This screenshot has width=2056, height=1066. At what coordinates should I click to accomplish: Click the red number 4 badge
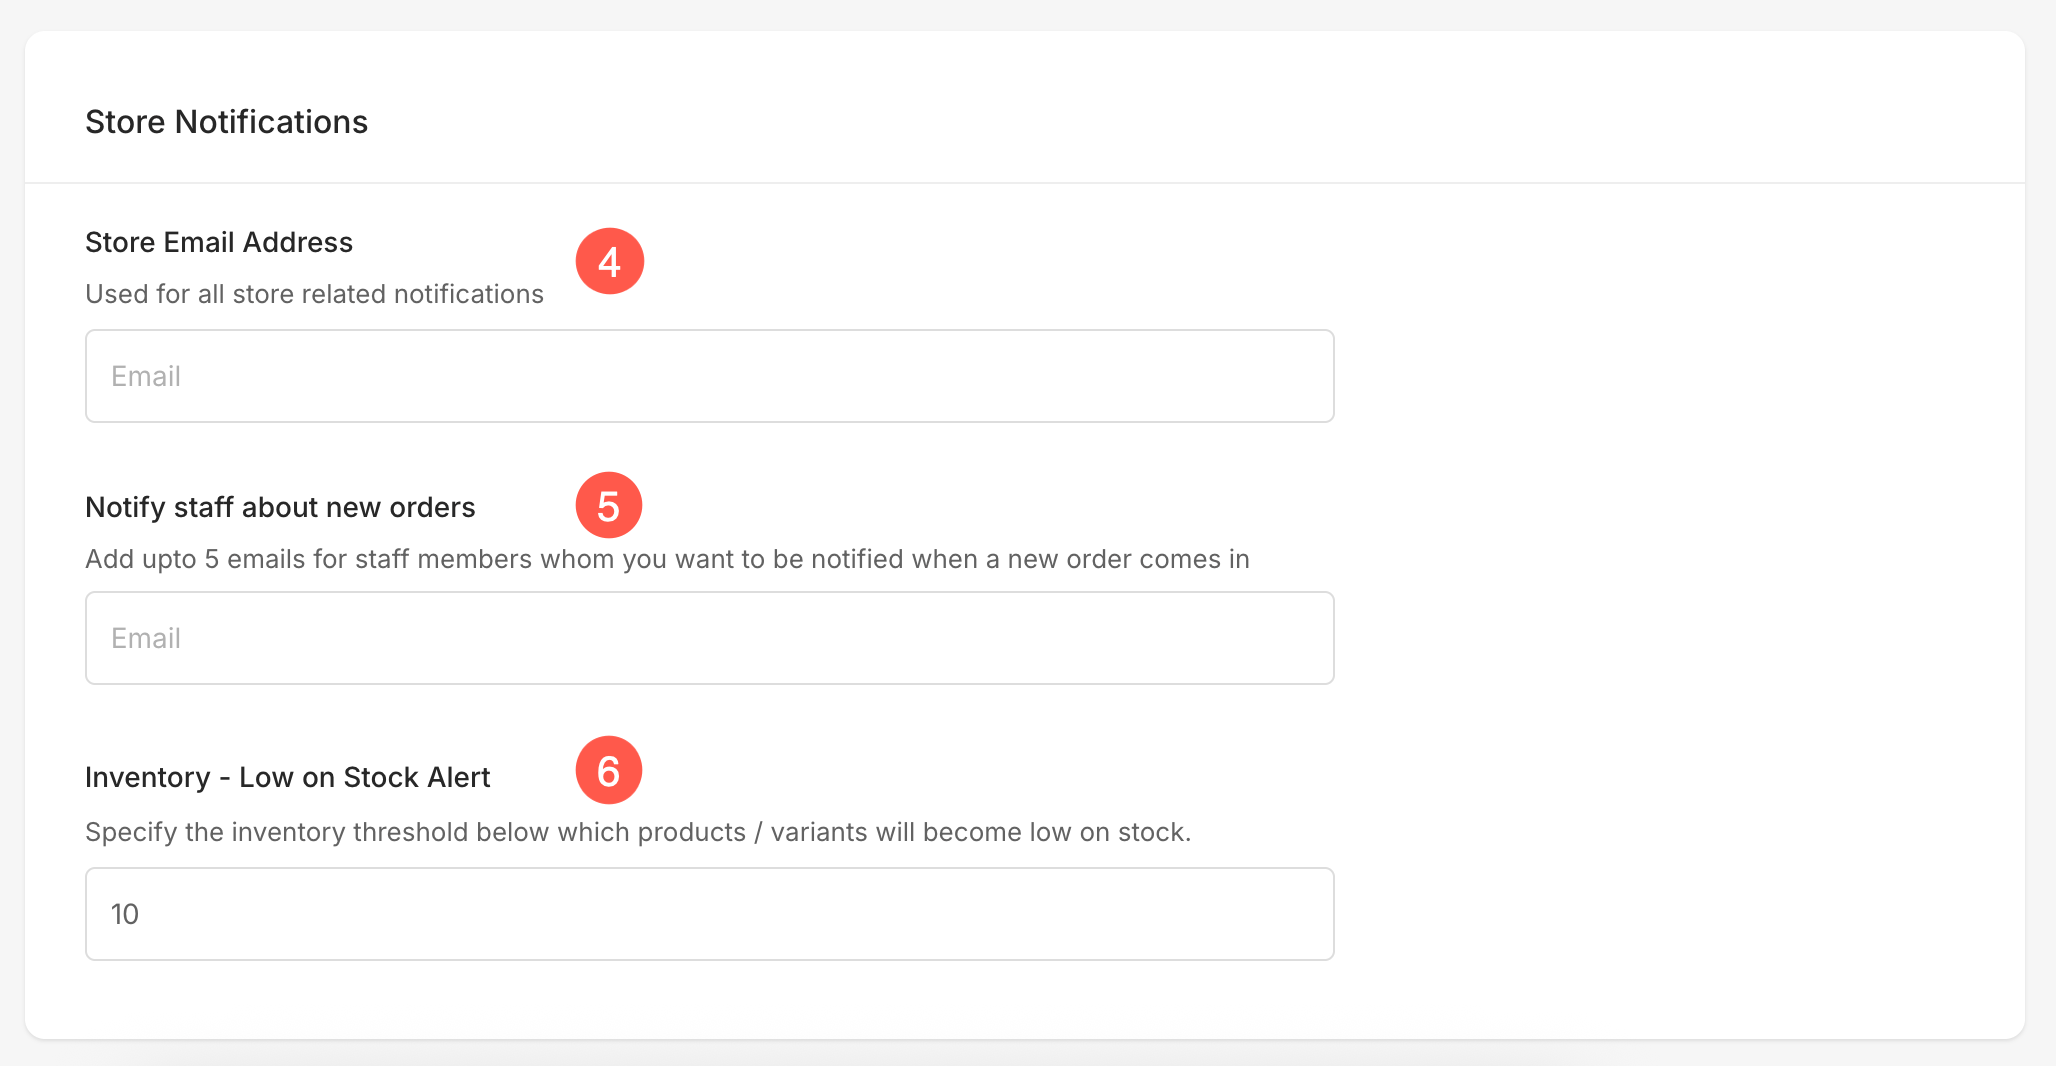point(609,261)
